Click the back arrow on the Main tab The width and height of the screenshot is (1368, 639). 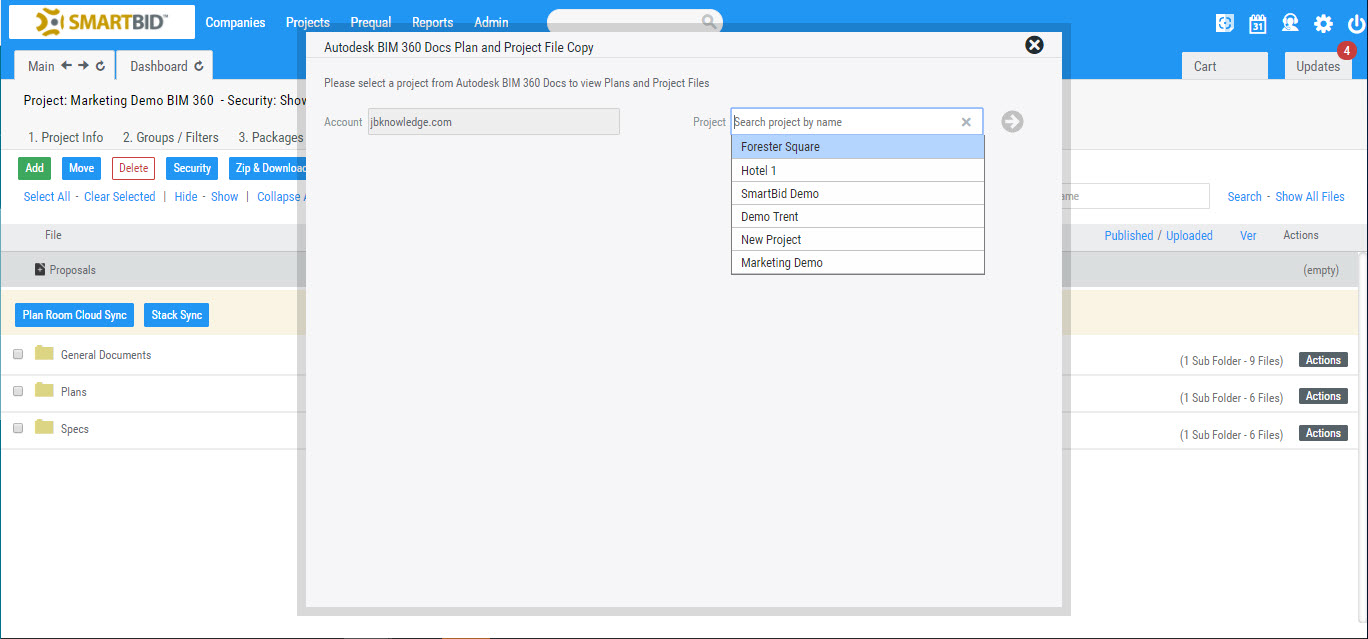67,64
